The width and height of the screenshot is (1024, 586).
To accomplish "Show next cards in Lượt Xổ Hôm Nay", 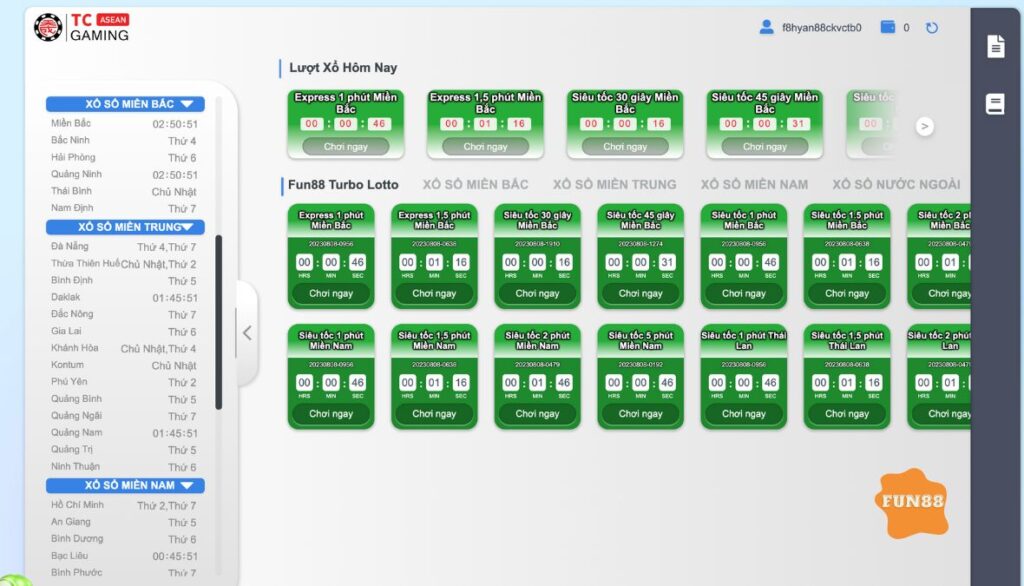I will pyautogui.click(x=924, y=126).
